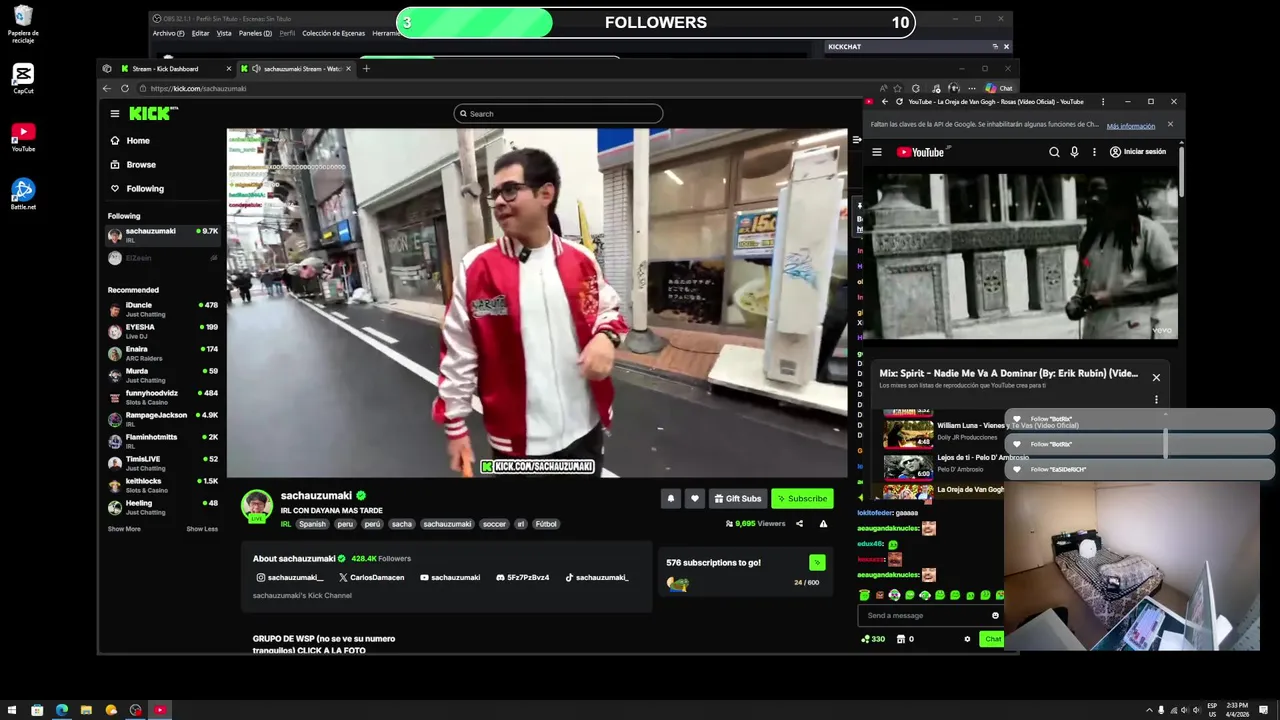Select the Spanish tag

[312, 524]
